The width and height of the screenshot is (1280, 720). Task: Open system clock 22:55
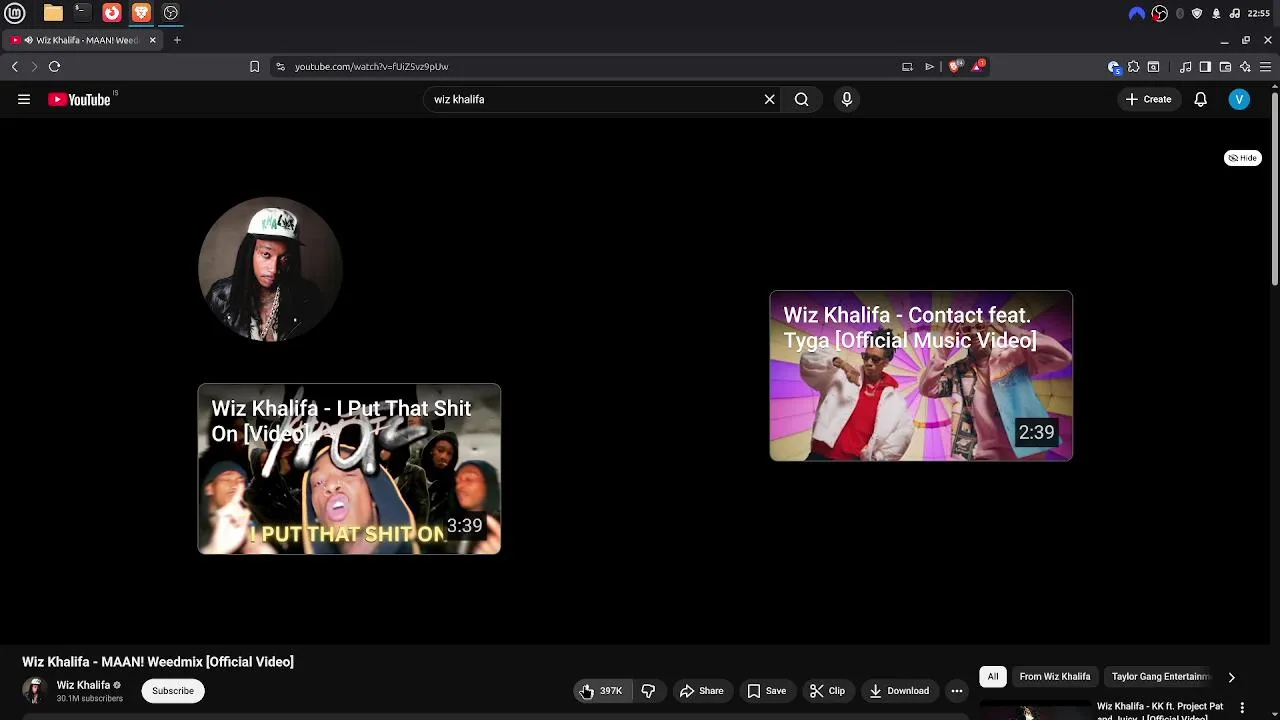tap(1259, 13)
